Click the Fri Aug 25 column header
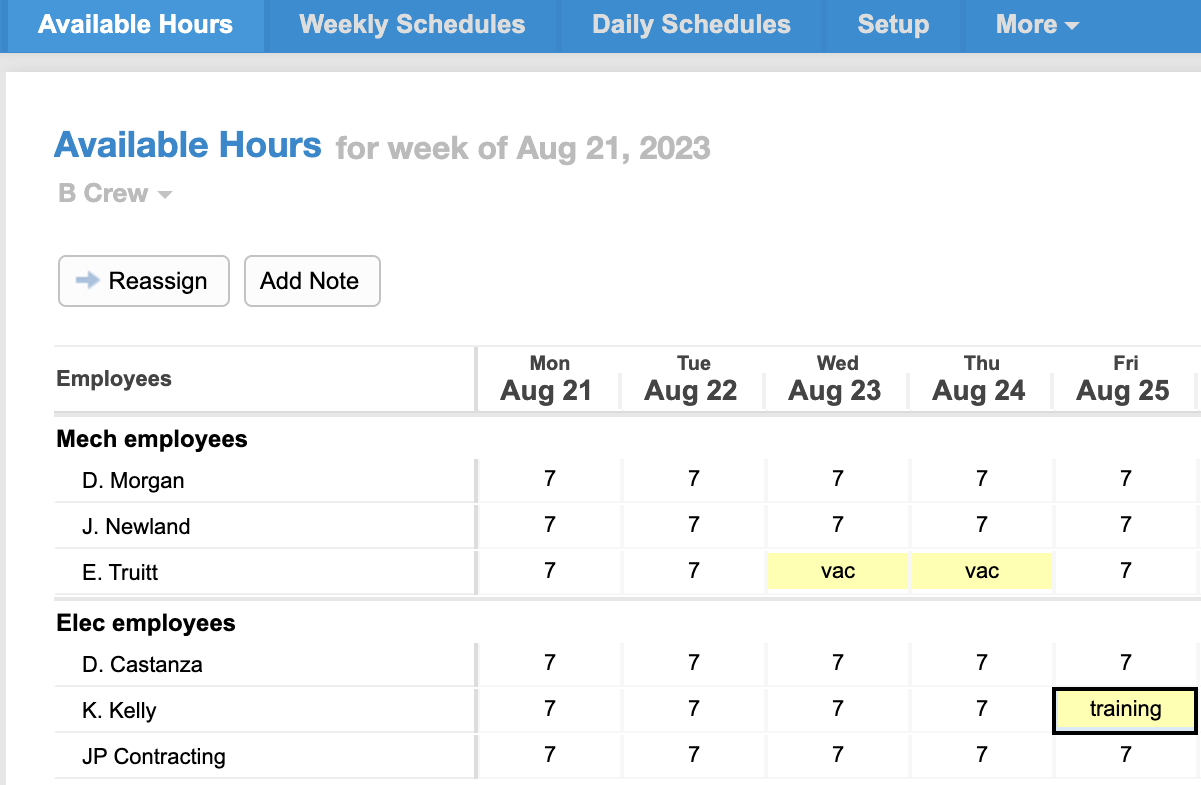The width and height of the screenshot is (1201, 785). tap(1124, 380)
